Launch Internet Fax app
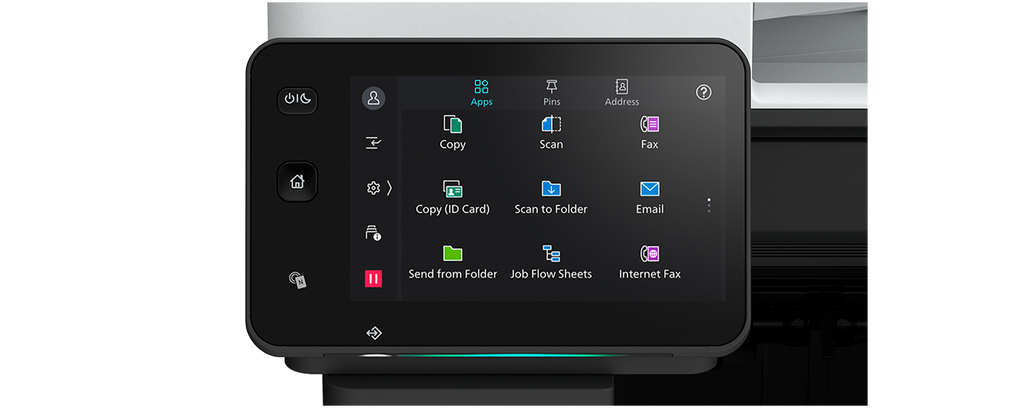Image resolution: width=1024 pixels, height=408 pixels. click(x=649, y=262)
